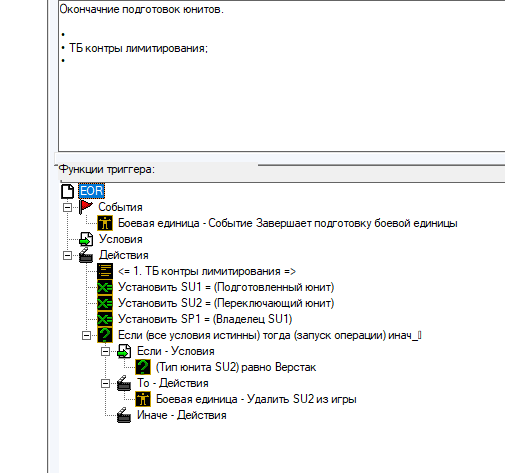The width and height of the screenshot is (505, 473).
Task: Click comment line Окончание подготовок юнитов
Action: [141, 9]
